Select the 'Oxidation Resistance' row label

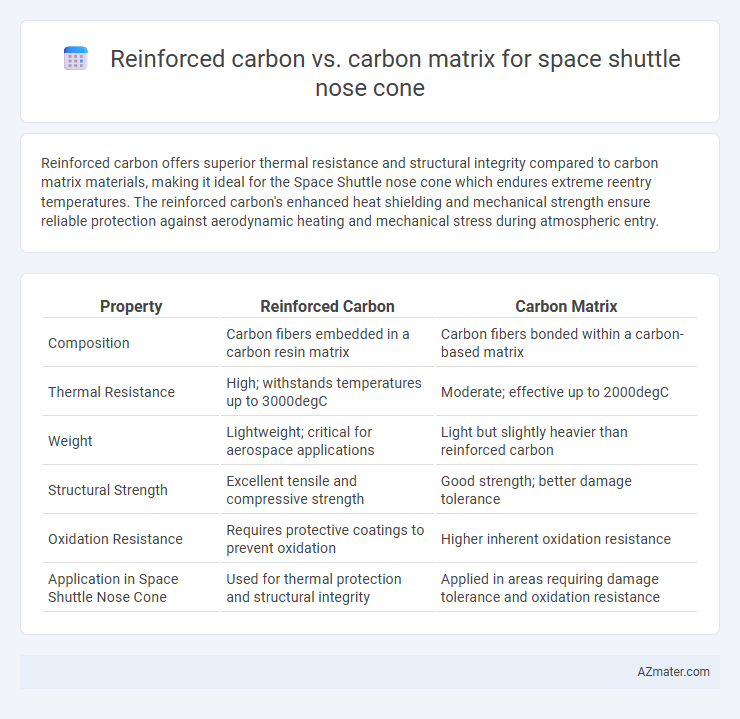click(115, 539)
